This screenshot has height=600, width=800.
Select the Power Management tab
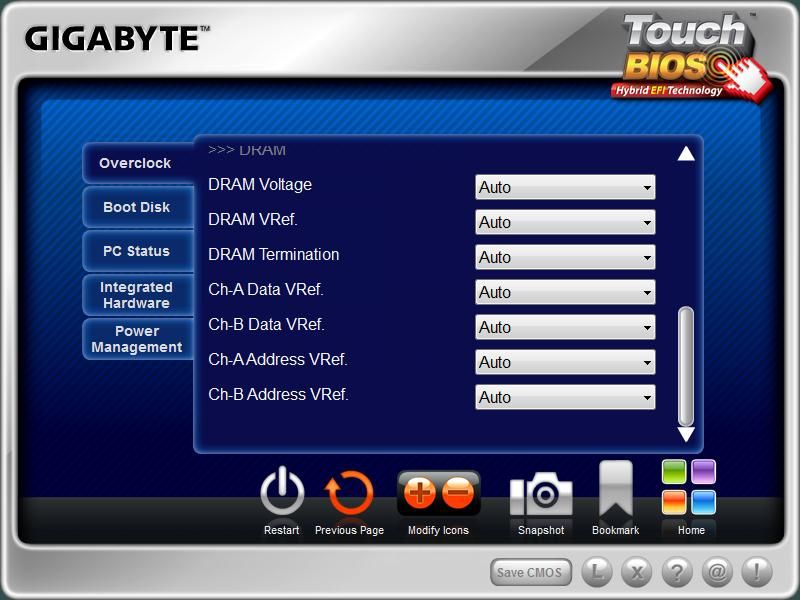click(x=138, y=339)
